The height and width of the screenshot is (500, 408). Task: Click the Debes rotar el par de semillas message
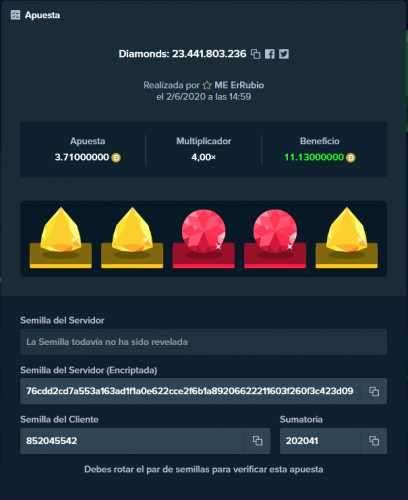[x=203, y=469]
